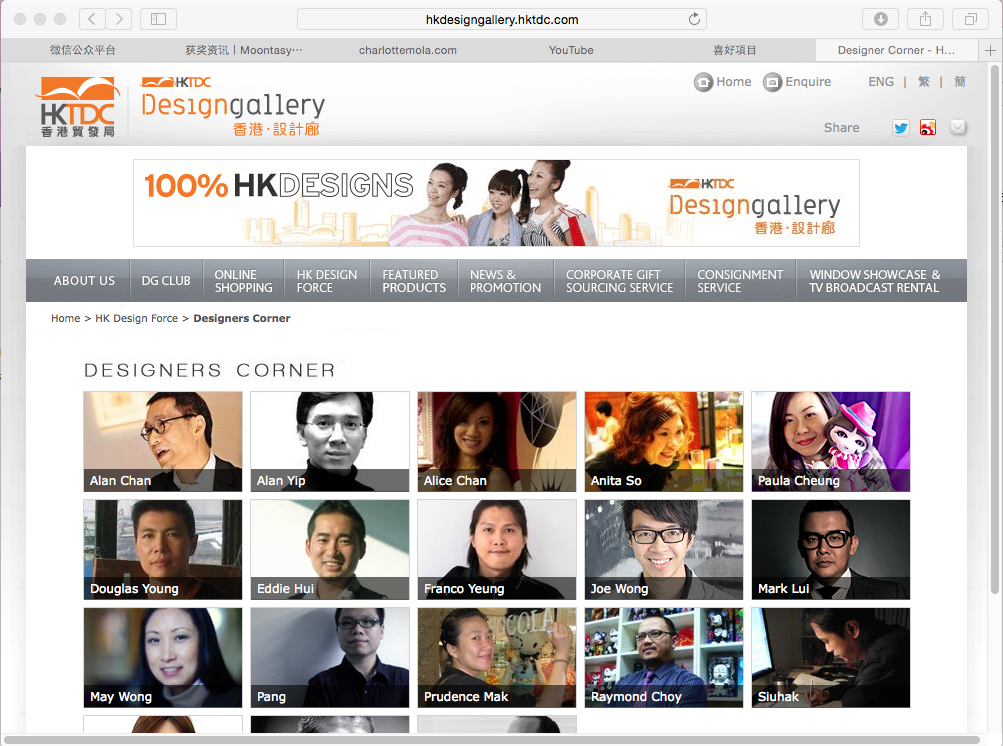Click the horizontal scrollbar at bottom
The image size is (1003, 746).
pos(491,740)
